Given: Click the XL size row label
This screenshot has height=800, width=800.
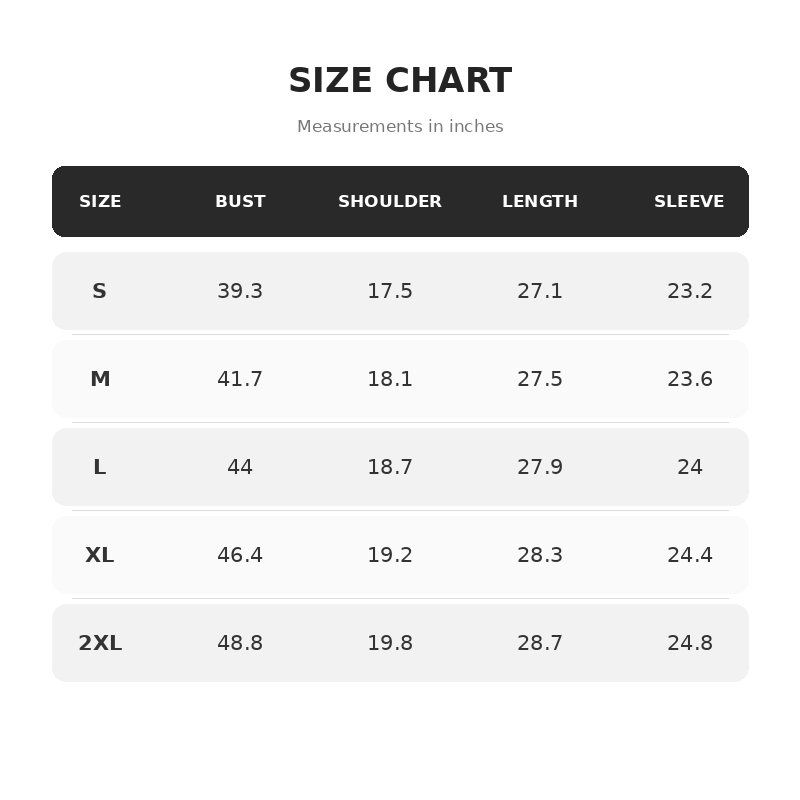Looking at the screenshot, I should pyautogui.click(x=99, y=555).
